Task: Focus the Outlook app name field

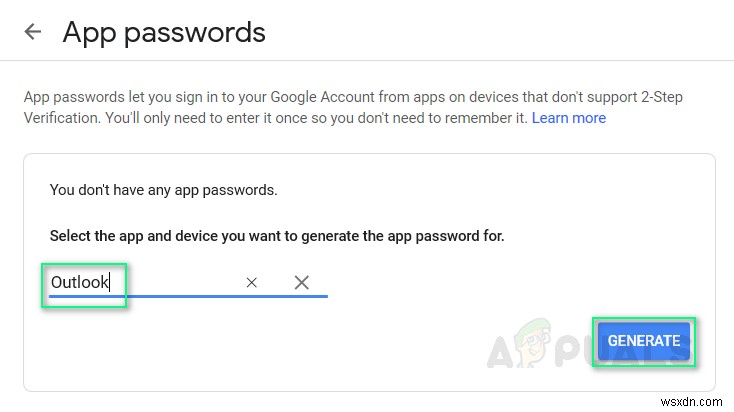Action: click(80, 283)
